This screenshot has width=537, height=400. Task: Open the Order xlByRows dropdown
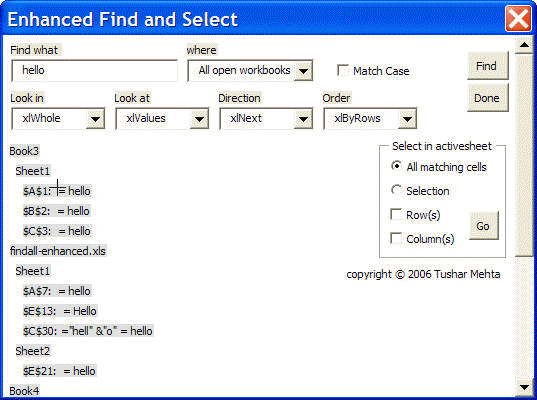pos(407,119)
